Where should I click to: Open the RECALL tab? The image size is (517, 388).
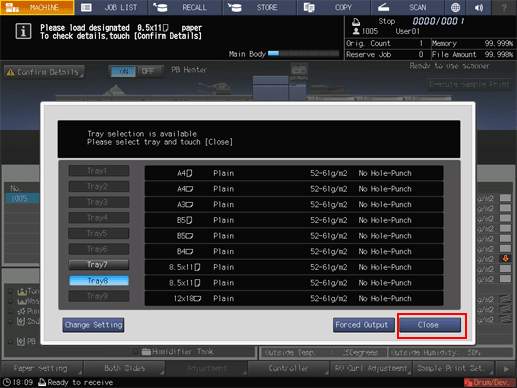coord(185,7)
